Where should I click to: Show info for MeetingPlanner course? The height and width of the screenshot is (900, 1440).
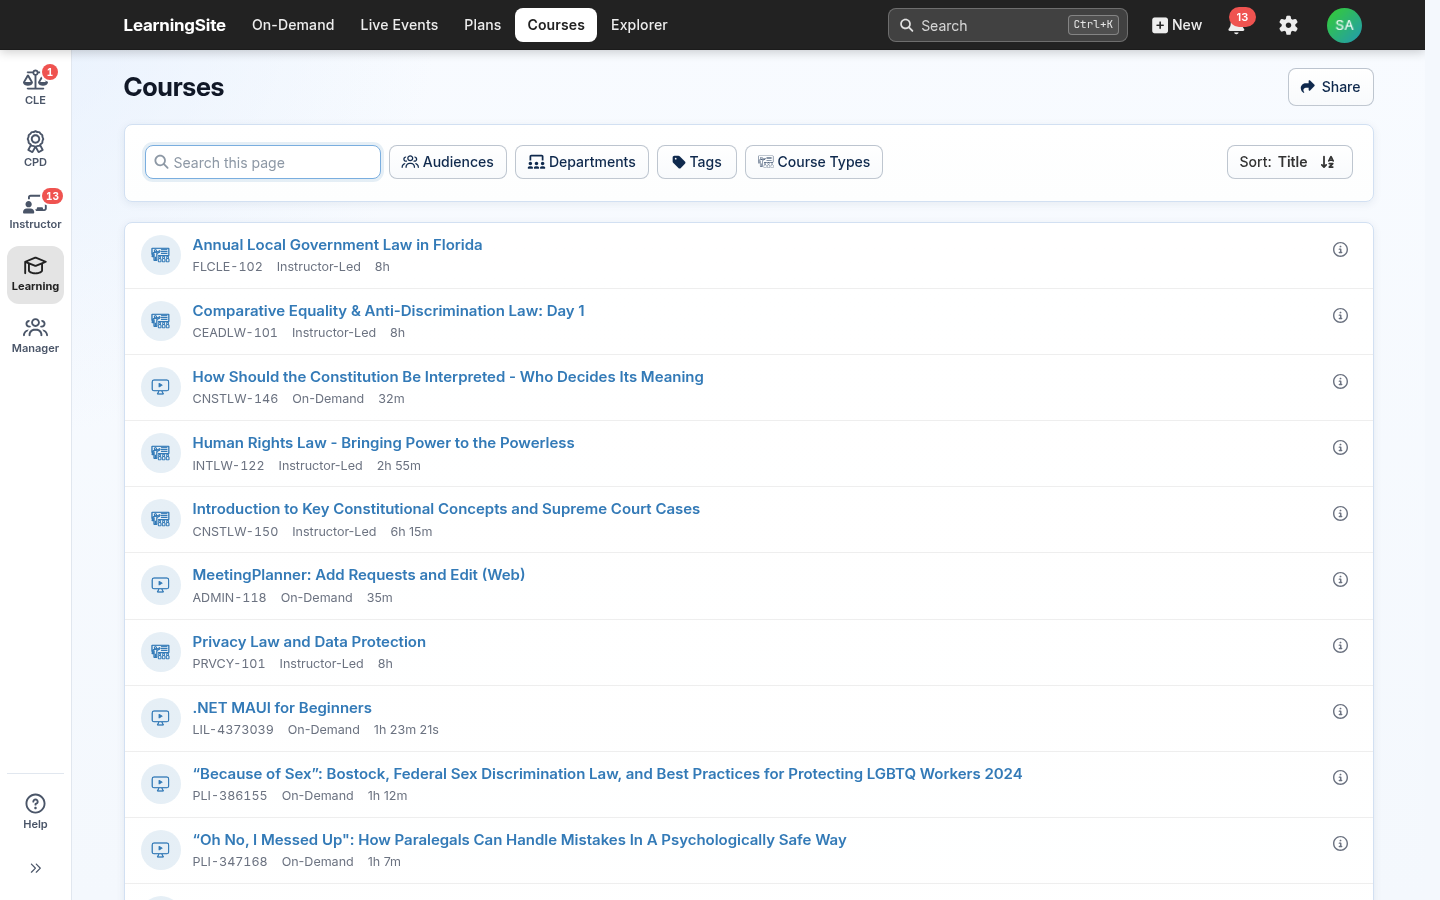pyautogui.click(x=1340, y=580)
